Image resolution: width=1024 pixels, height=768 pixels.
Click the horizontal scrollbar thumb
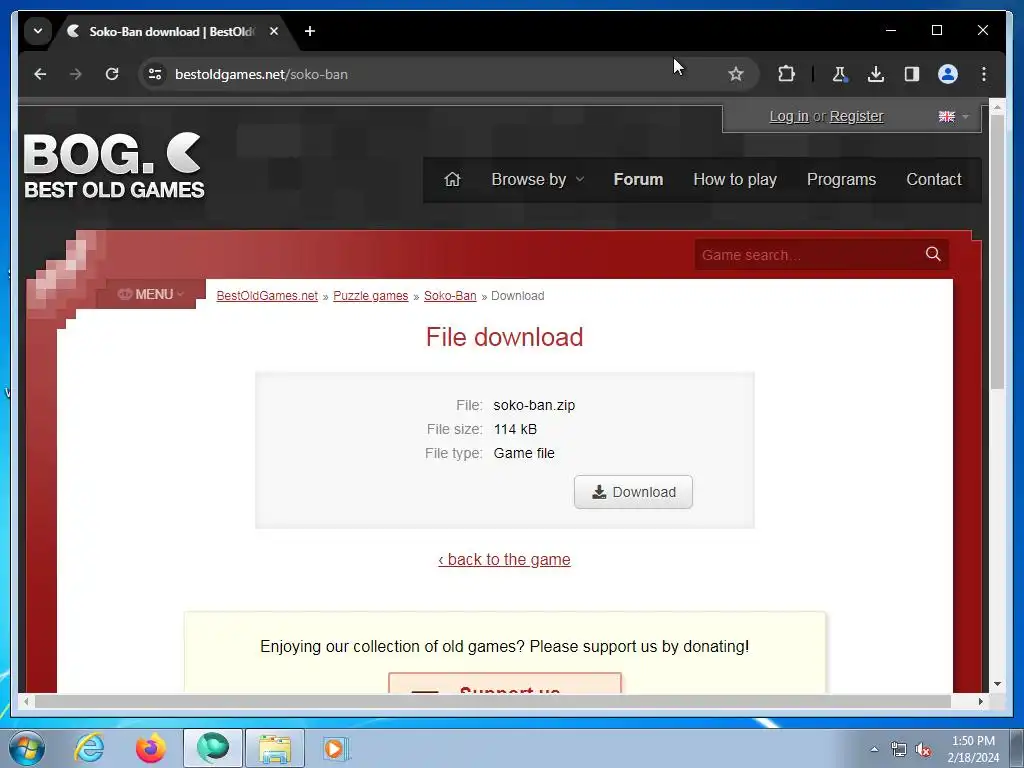[x=492, y=701]
